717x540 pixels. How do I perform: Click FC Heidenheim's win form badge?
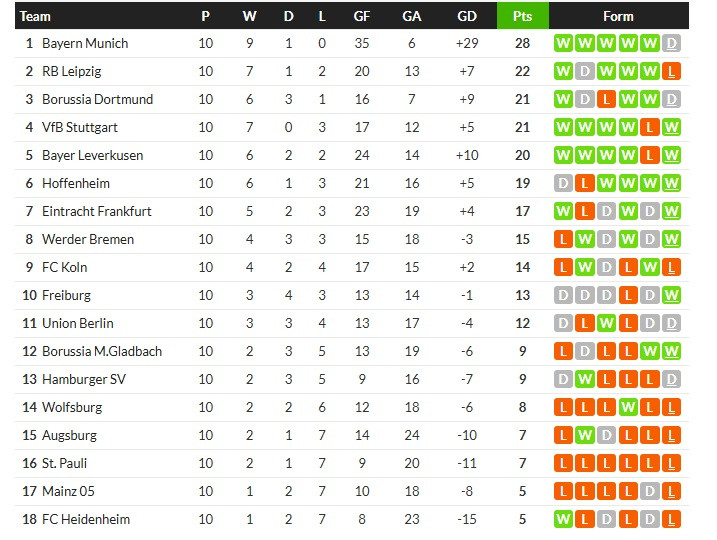point(562,519)
